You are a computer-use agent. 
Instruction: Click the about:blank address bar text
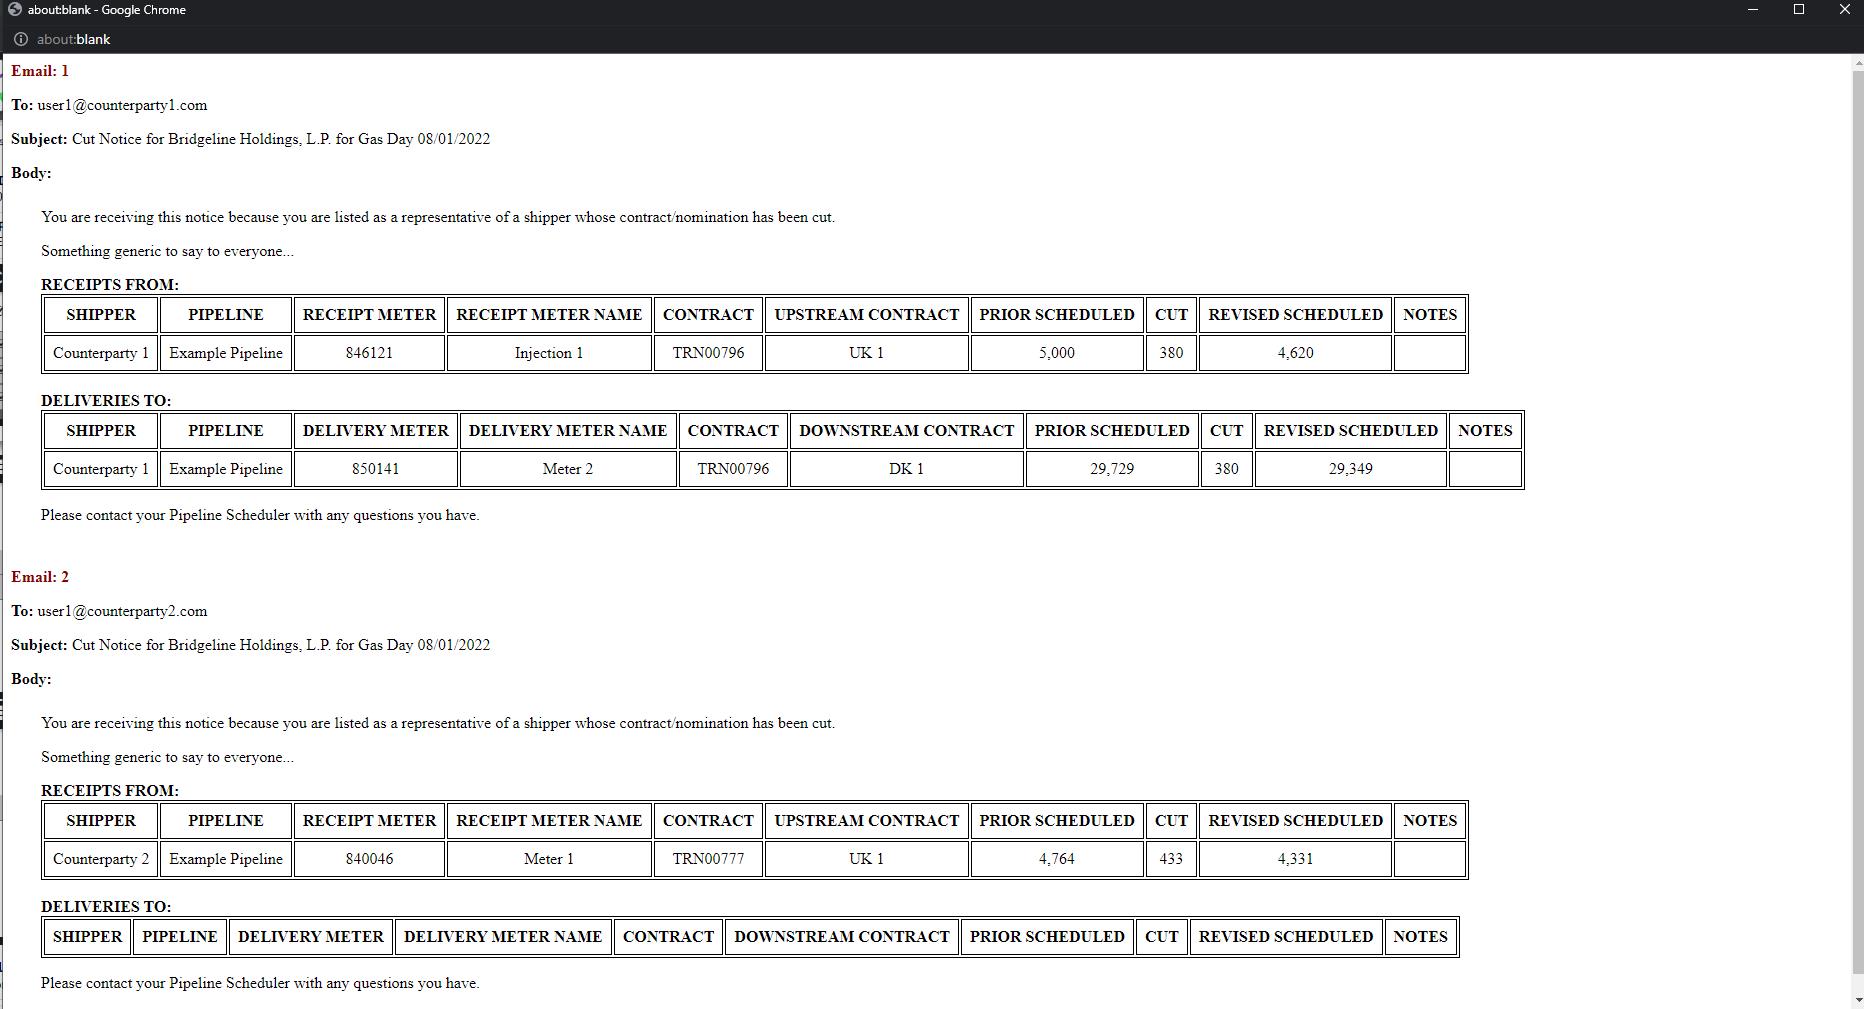[73, 39]
